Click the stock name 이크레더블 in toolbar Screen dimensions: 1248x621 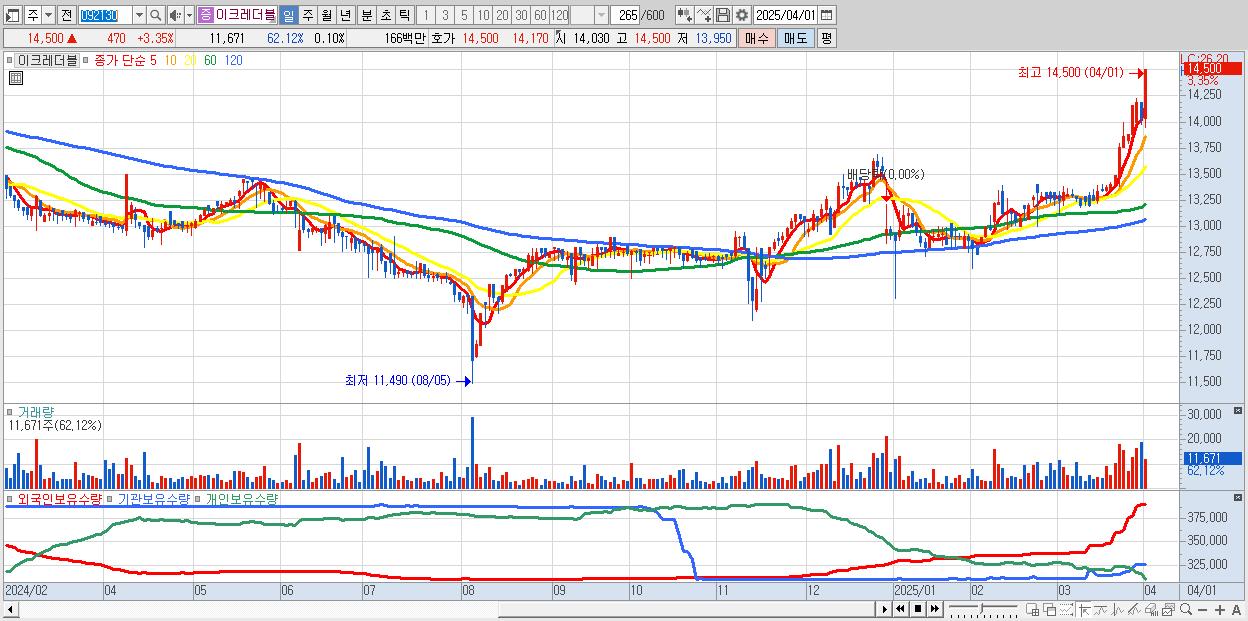tap(246, 15)
